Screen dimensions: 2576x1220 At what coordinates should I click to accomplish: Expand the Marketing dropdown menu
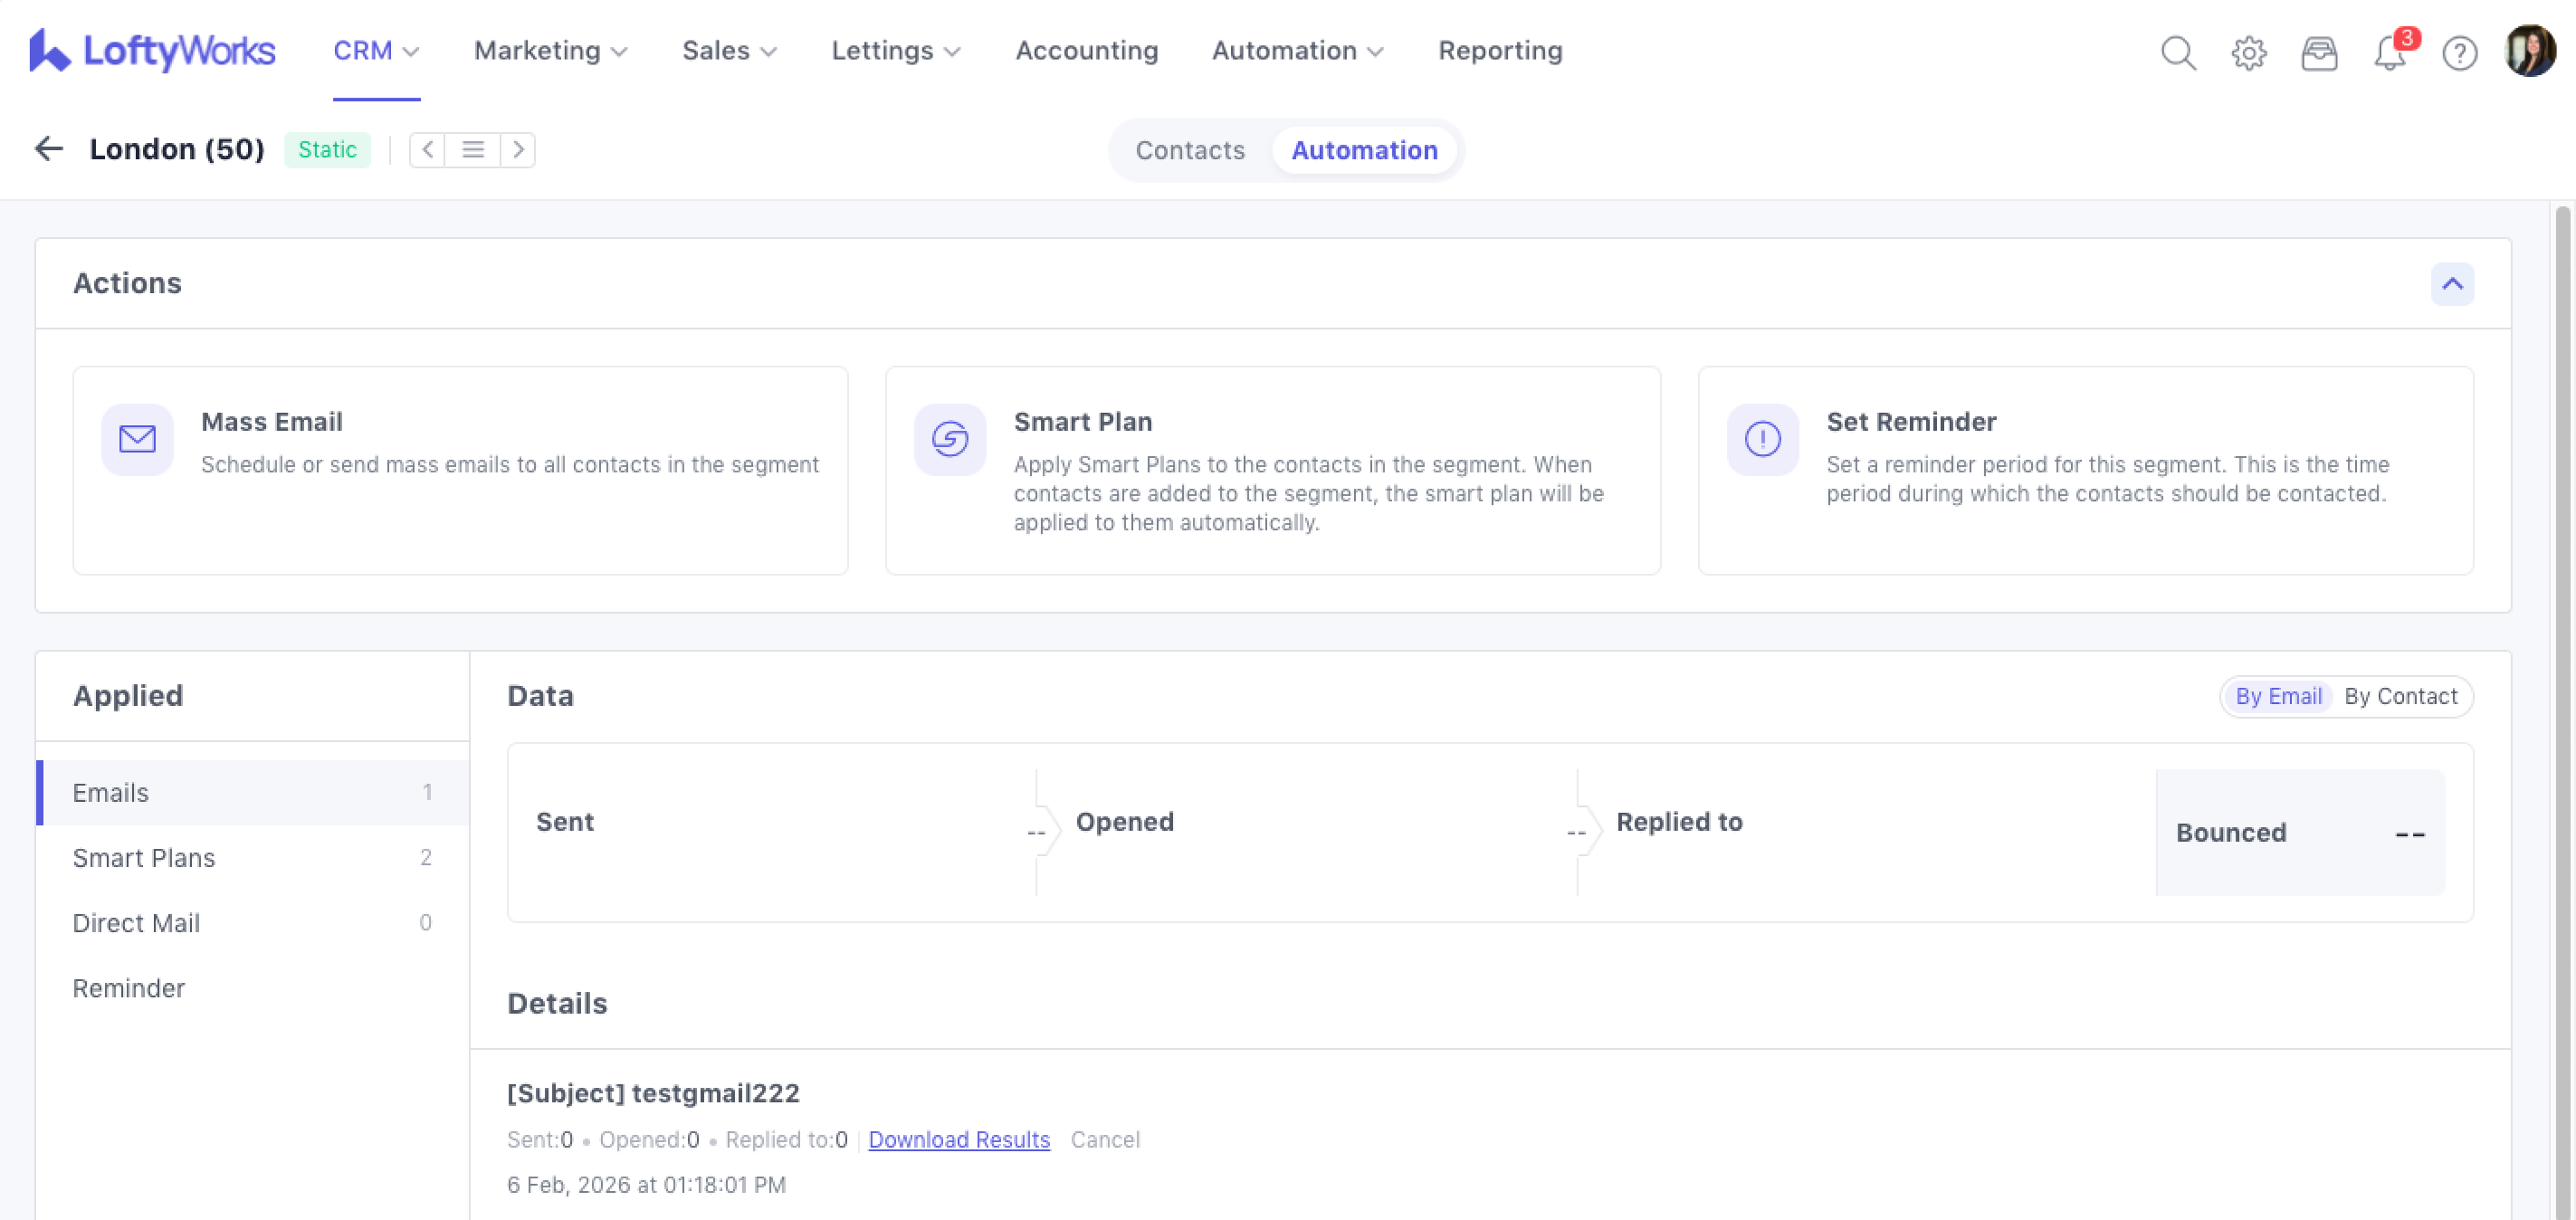[x=550, y=50]
